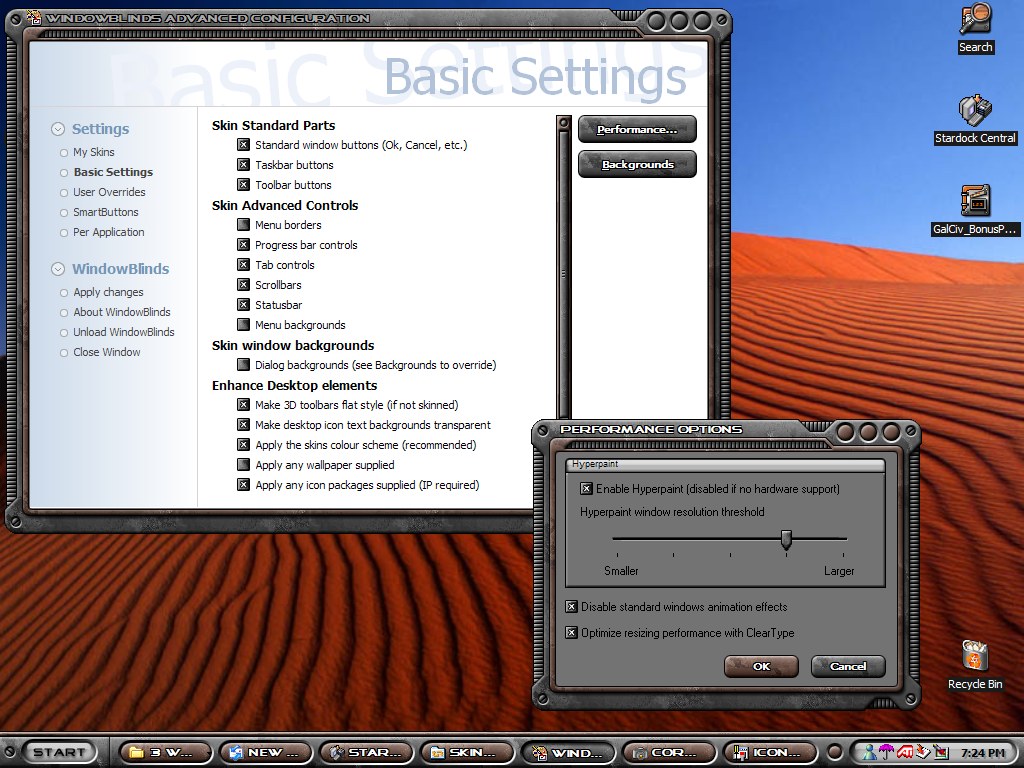Open the Recycle Bin desktop icon

(x=975, y=665)
